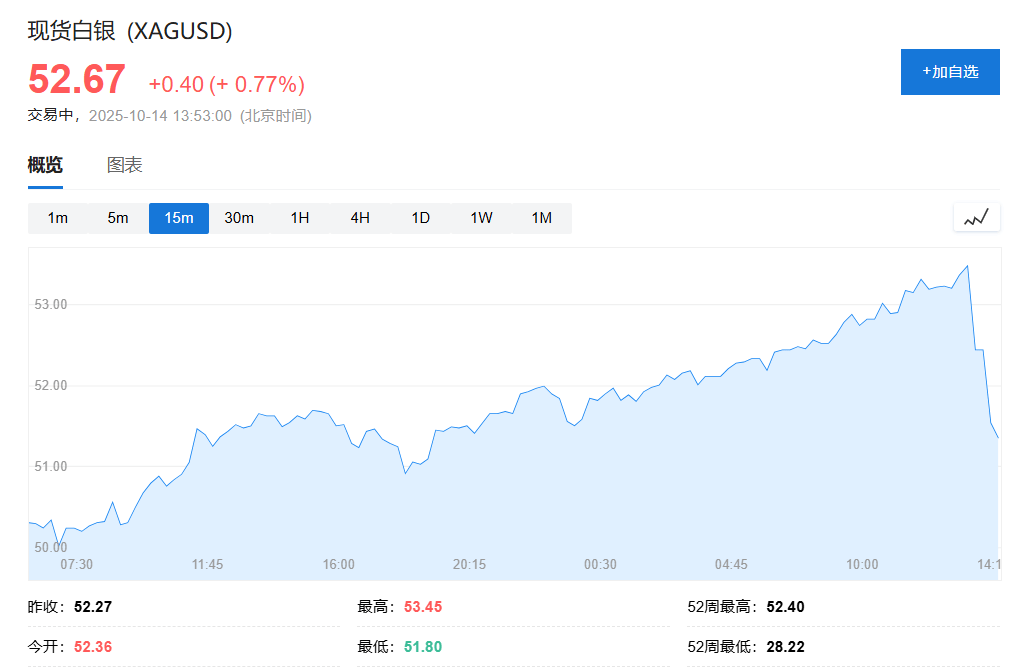Show the 1D daily chart
1021x670 pixels.
tap(421, 218)
